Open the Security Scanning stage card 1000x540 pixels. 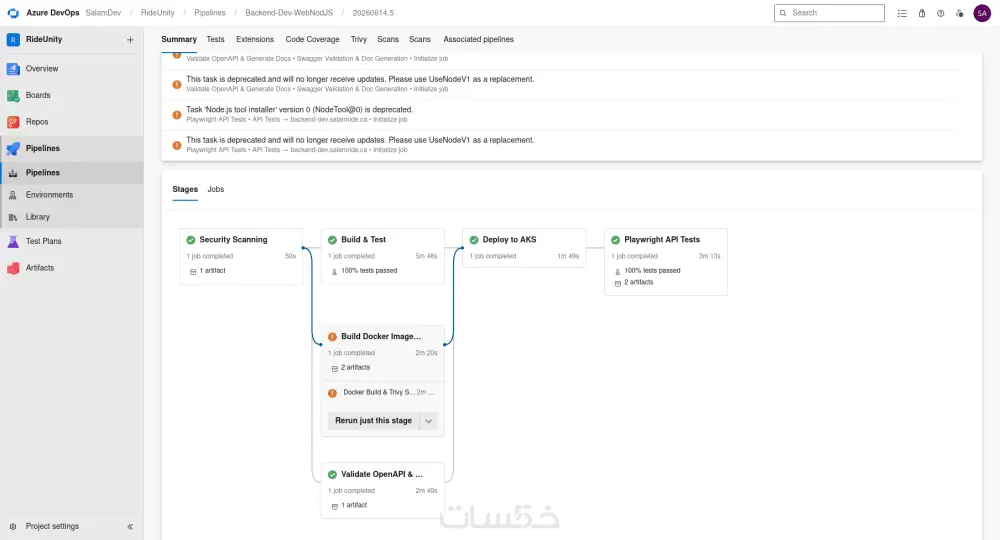point(241,256)
